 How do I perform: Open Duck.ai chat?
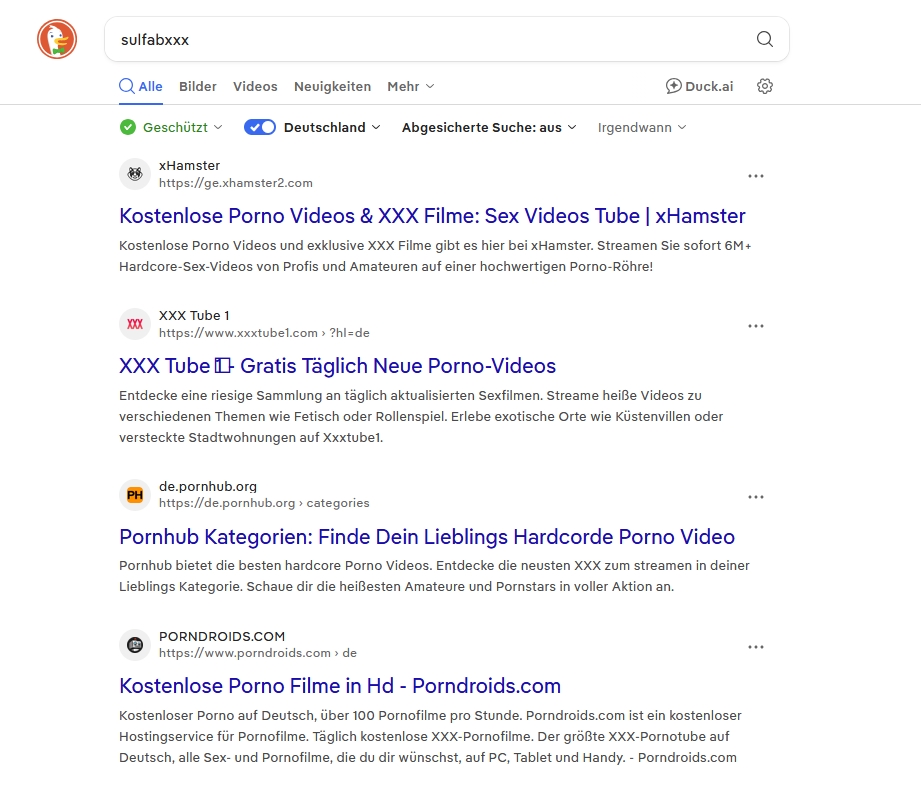[x=699, y=86]
